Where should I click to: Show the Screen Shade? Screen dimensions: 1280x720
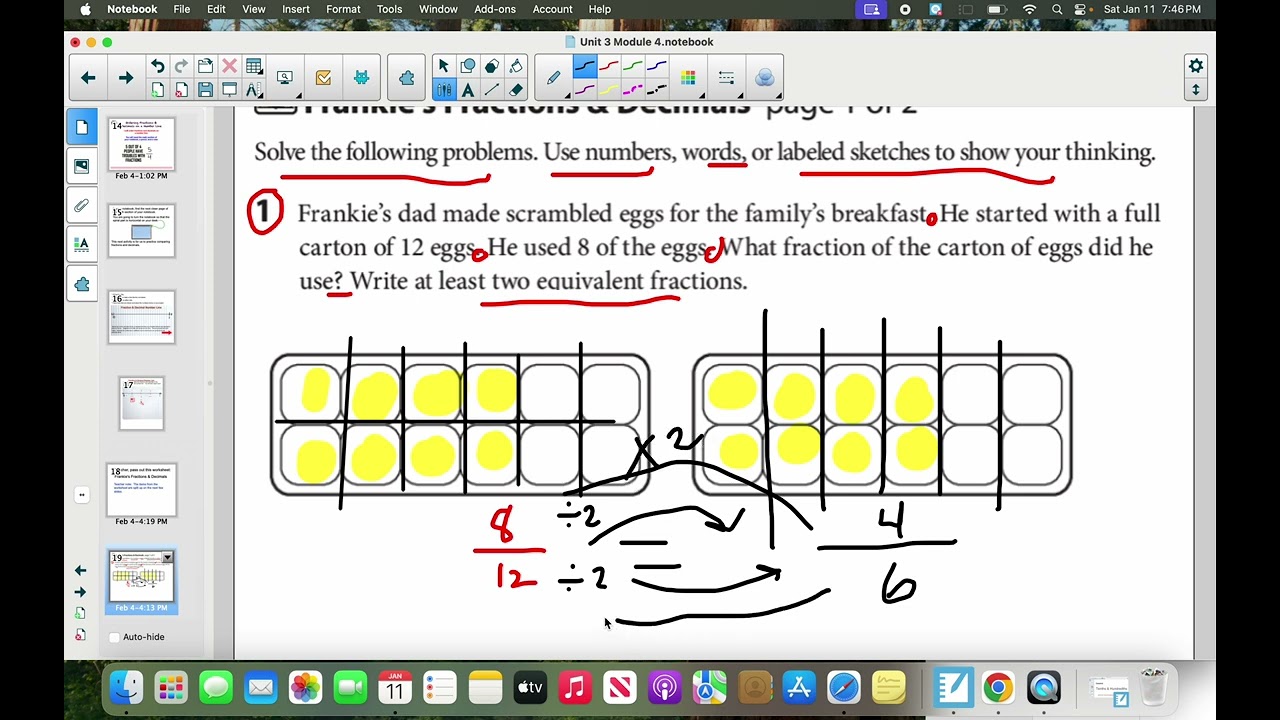point(229,90)
